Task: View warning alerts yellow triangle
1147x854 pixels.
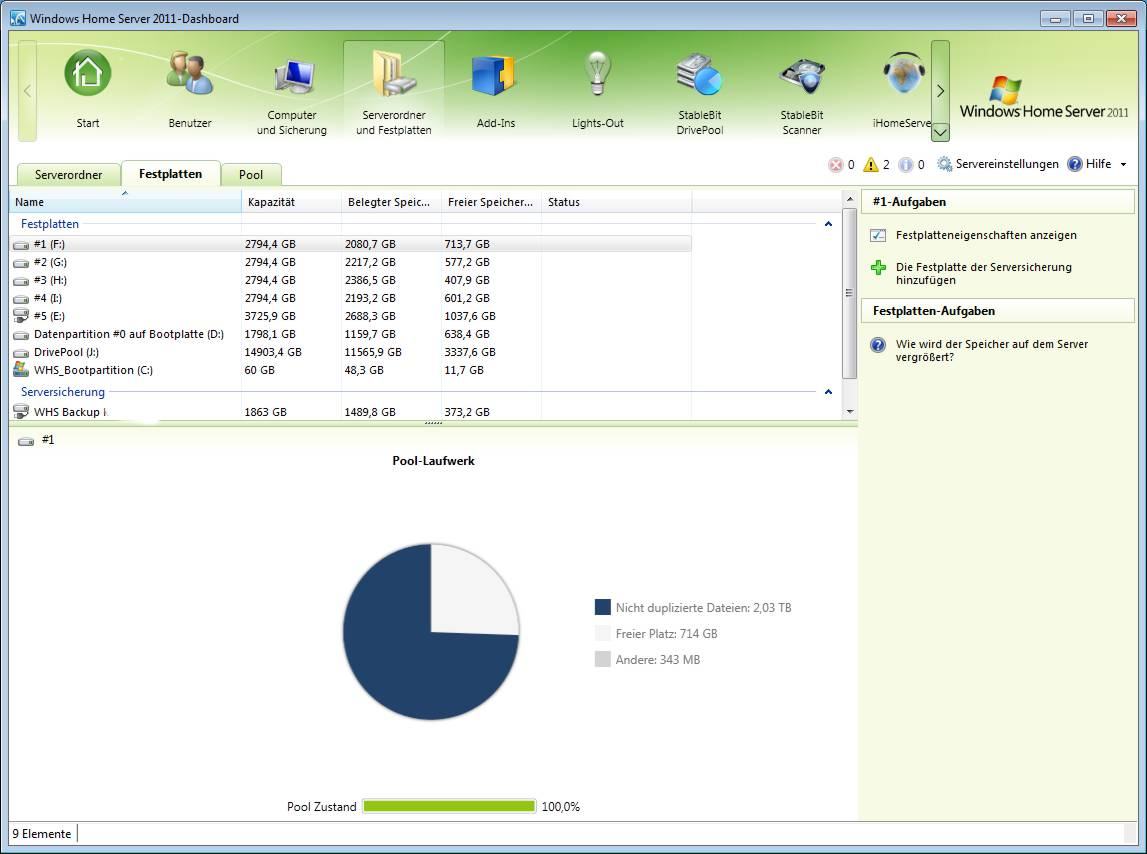Action: (x=870, y=165)
